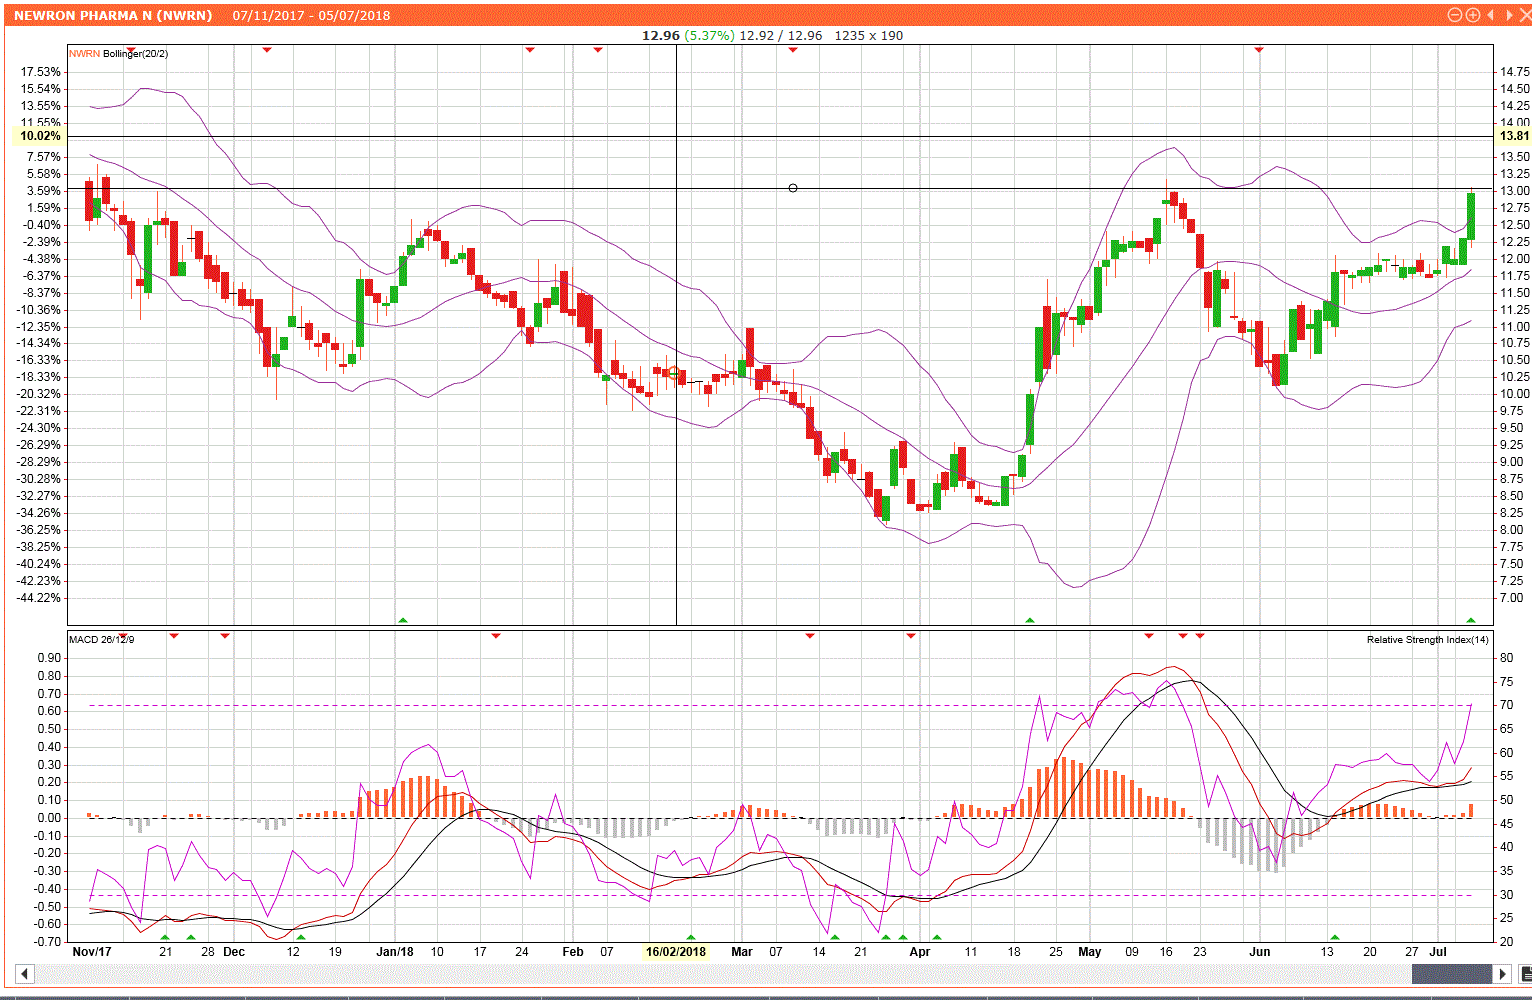Click the red signal marker above mid-December prices

tap(266, 49)
